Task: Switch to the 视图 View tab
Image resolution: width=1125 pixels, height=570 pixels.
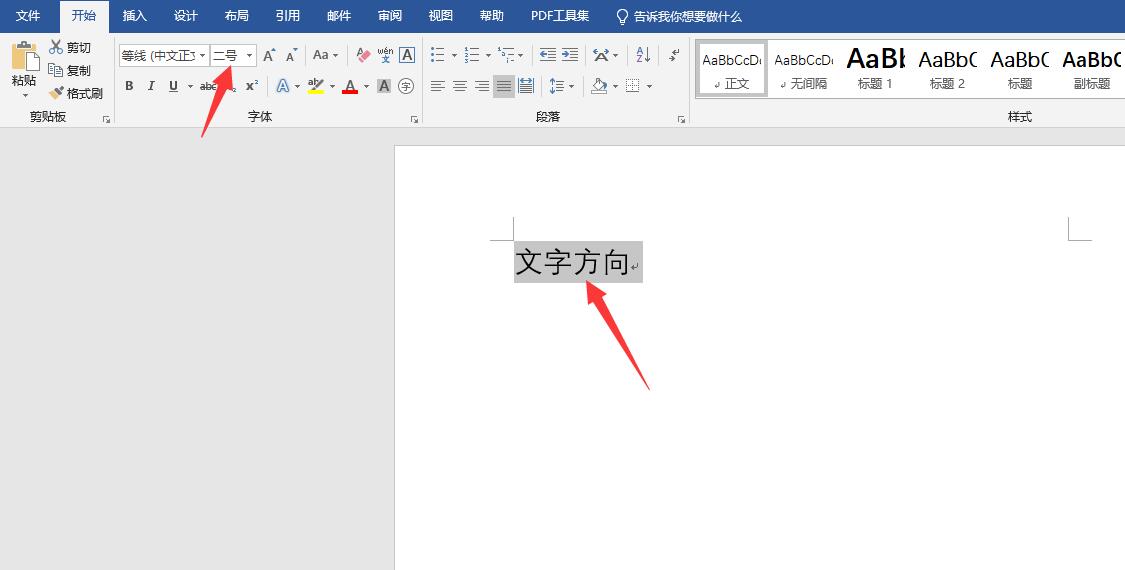Action: [441, 16]
